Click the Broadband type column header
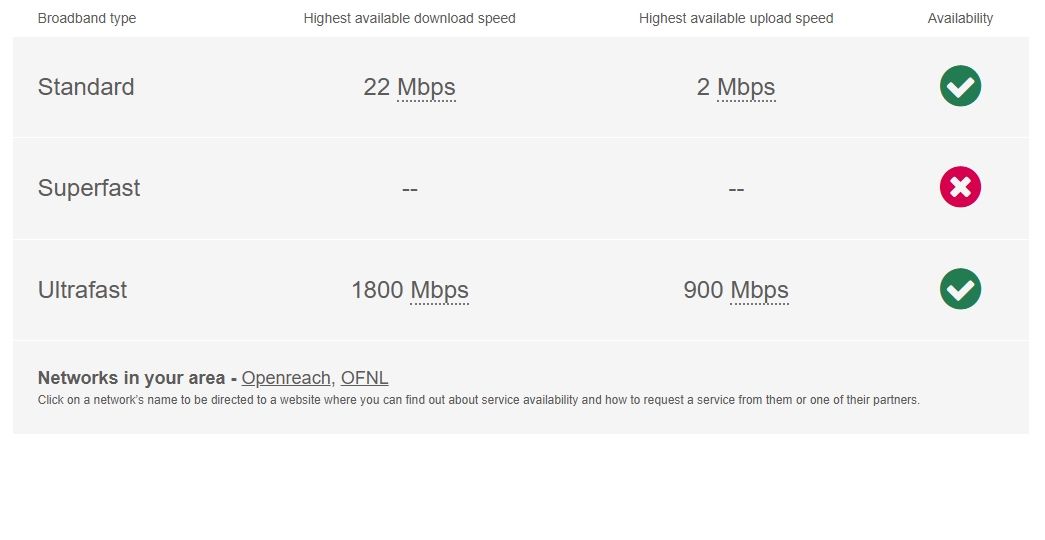1045x540 pixels. pos(87,18)
